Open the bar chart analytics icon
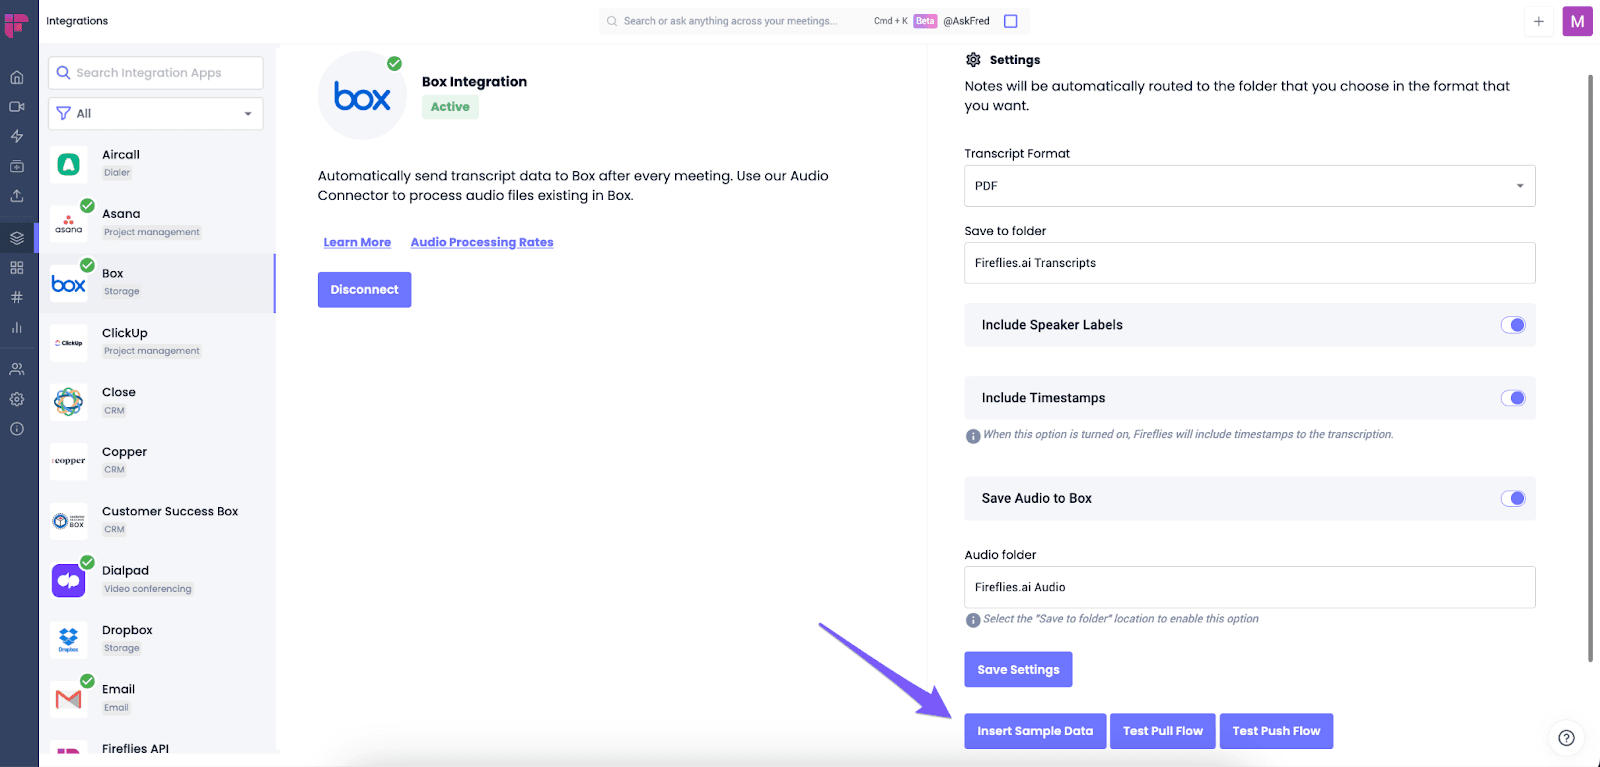This screenshot has height=767, width=1600. coord(17,327)
